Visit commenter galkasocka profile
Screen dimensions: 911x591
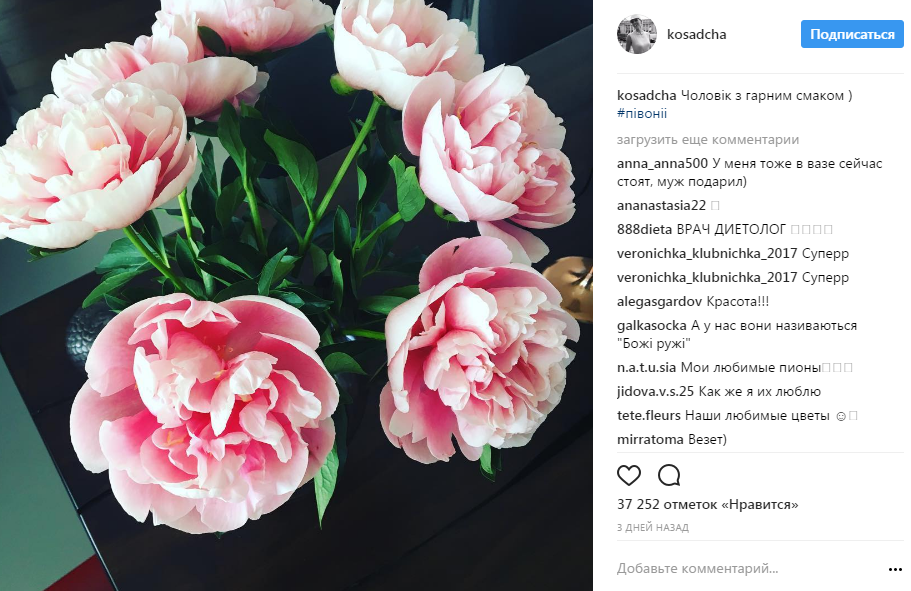point(652,325)
